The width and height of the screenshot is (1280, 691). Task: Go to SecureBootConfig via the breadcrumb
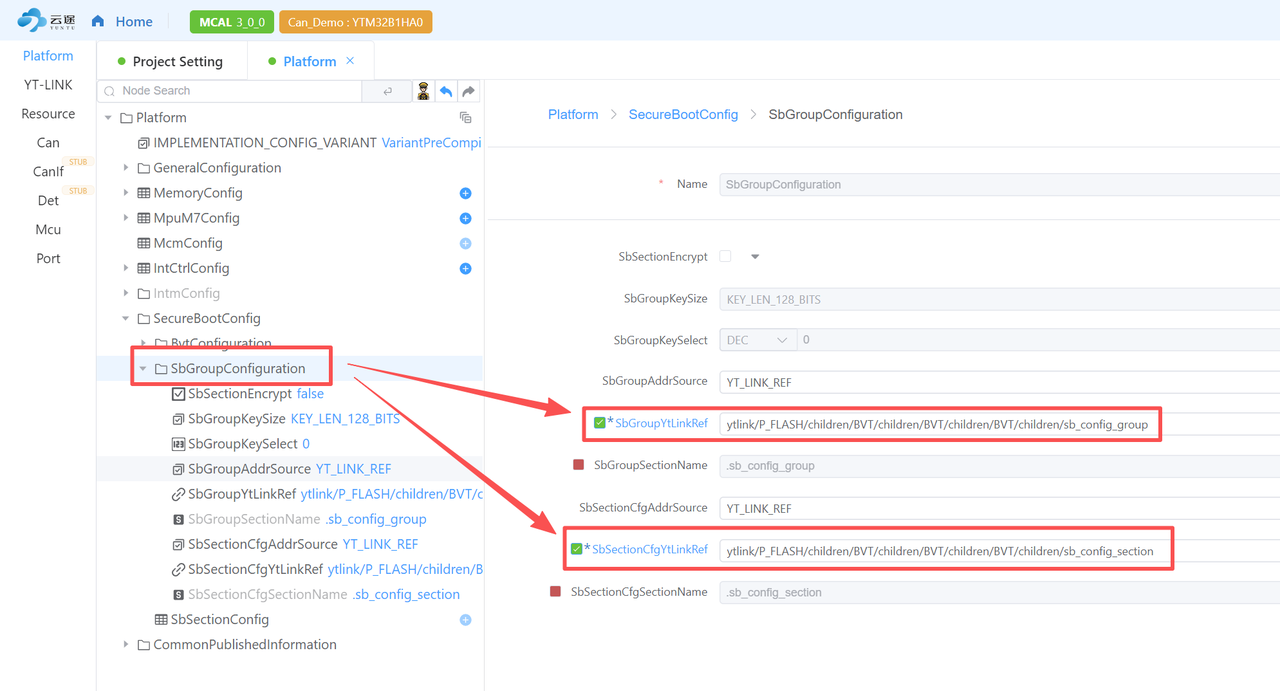(683, 115)
